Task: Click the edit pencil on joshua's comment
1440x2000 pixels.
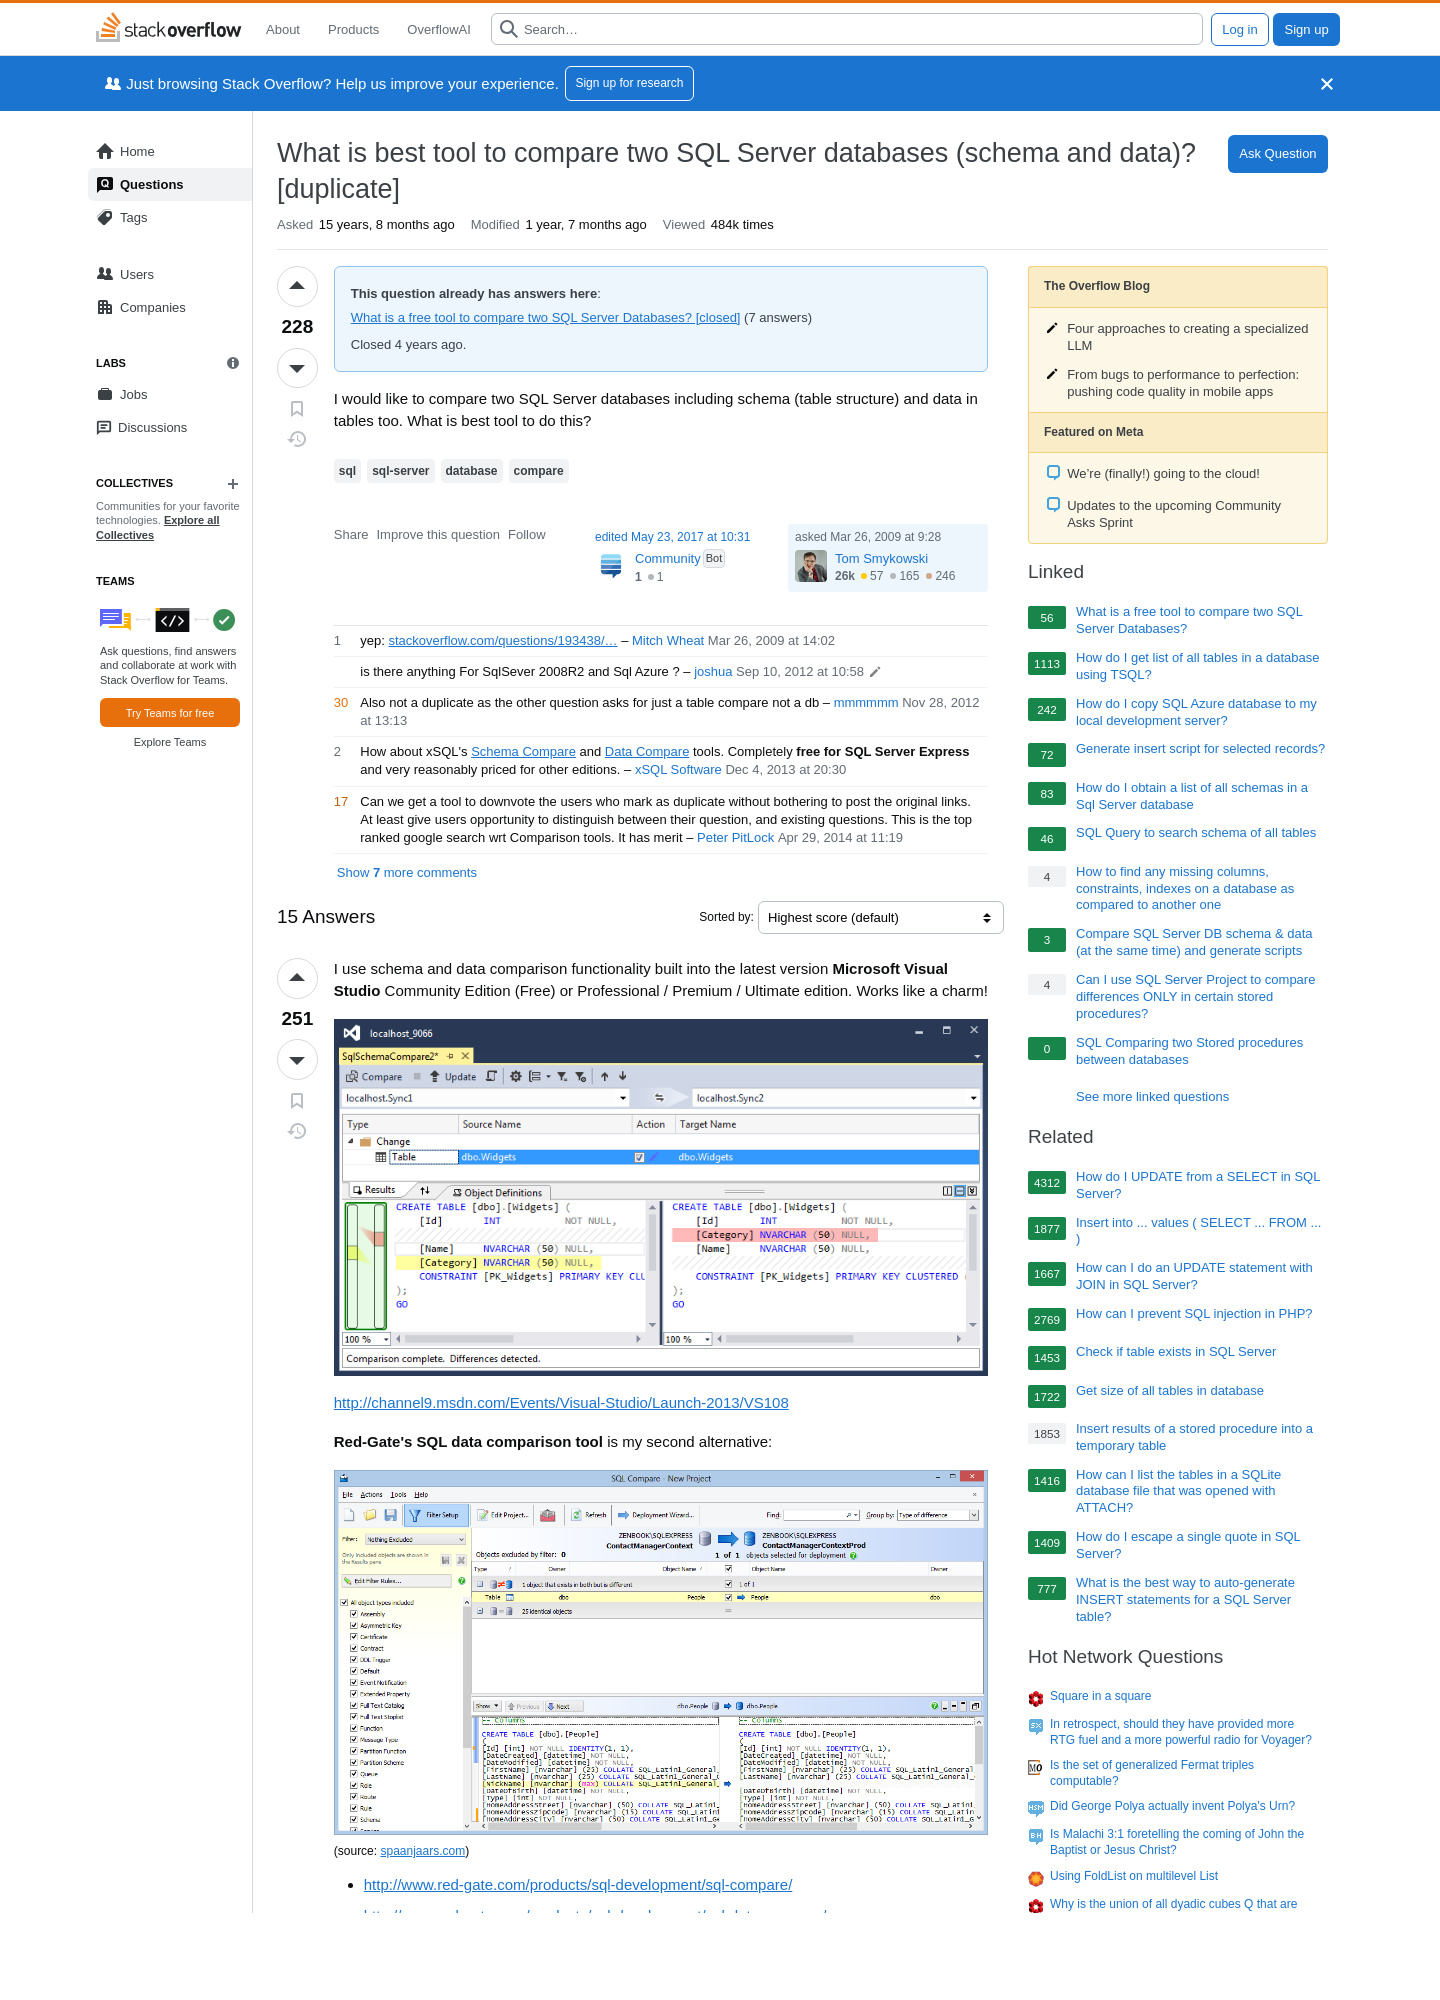Action: (875, 672)
